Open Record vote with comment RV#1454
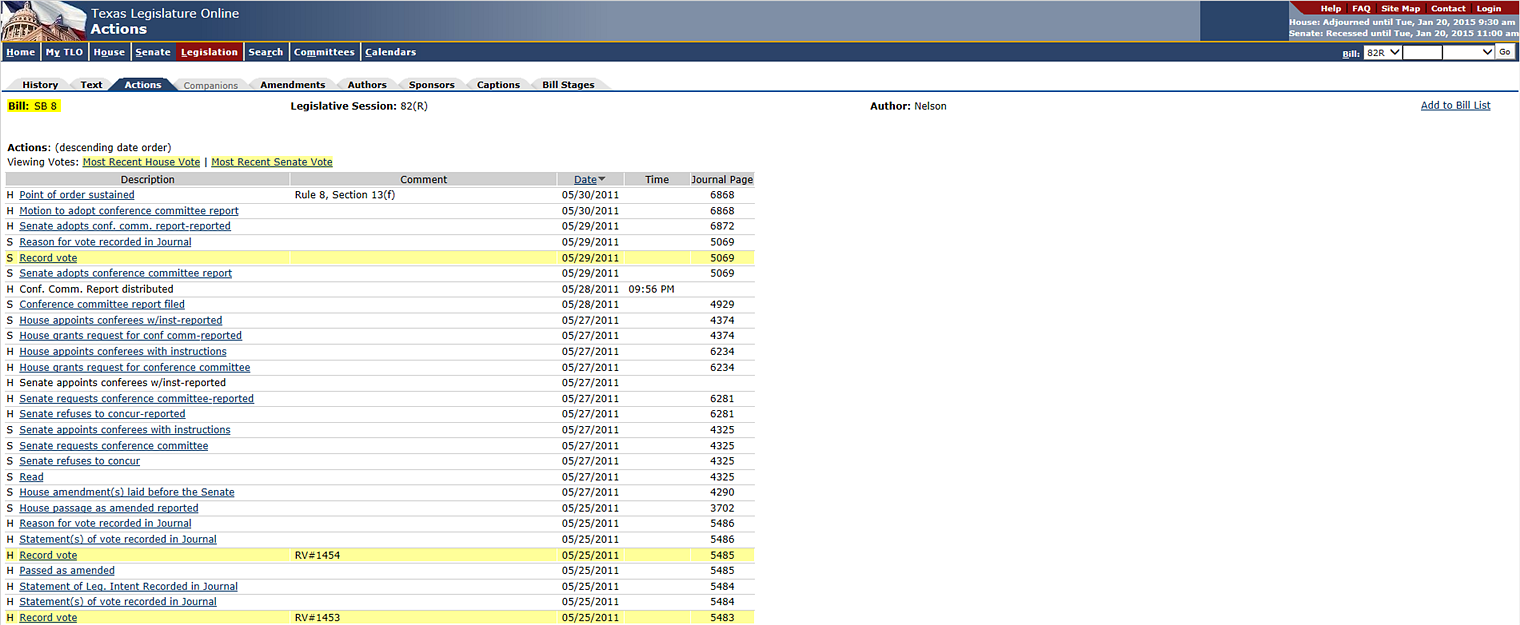The image size is (1520, 625). pyautogui.click(x=48, y=555)
